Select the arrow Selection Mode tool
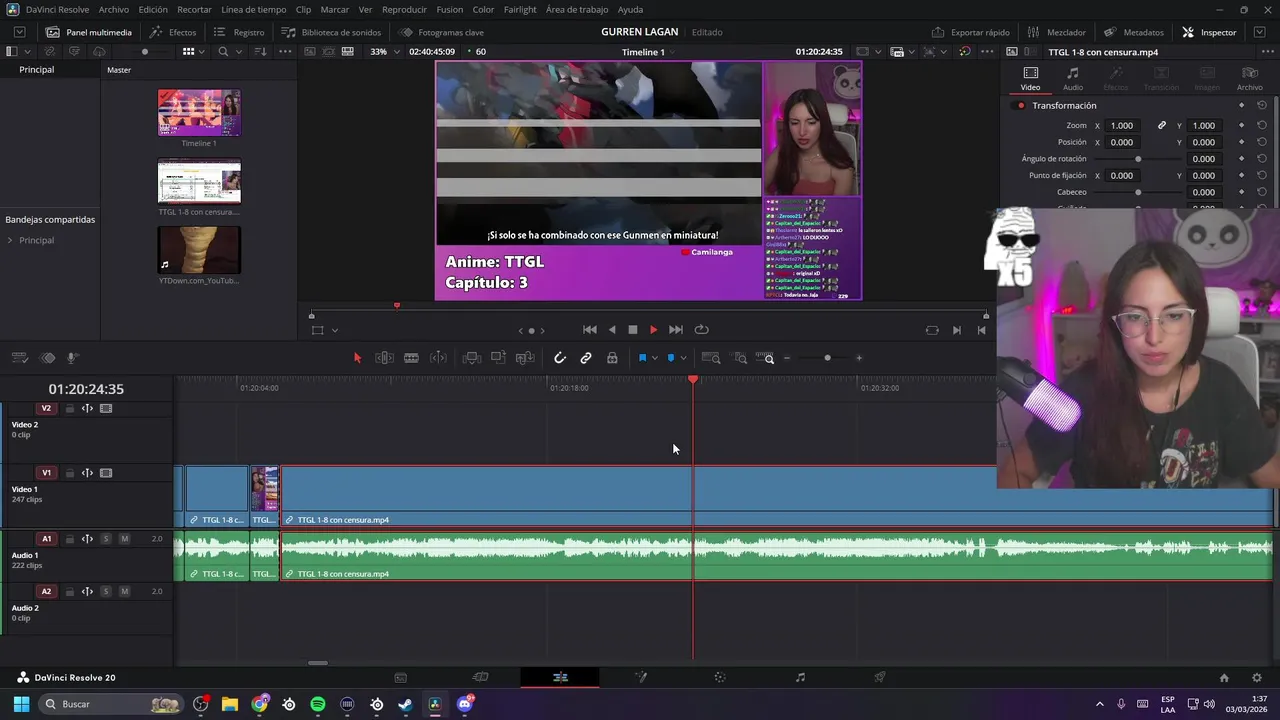 click(357, 358)
